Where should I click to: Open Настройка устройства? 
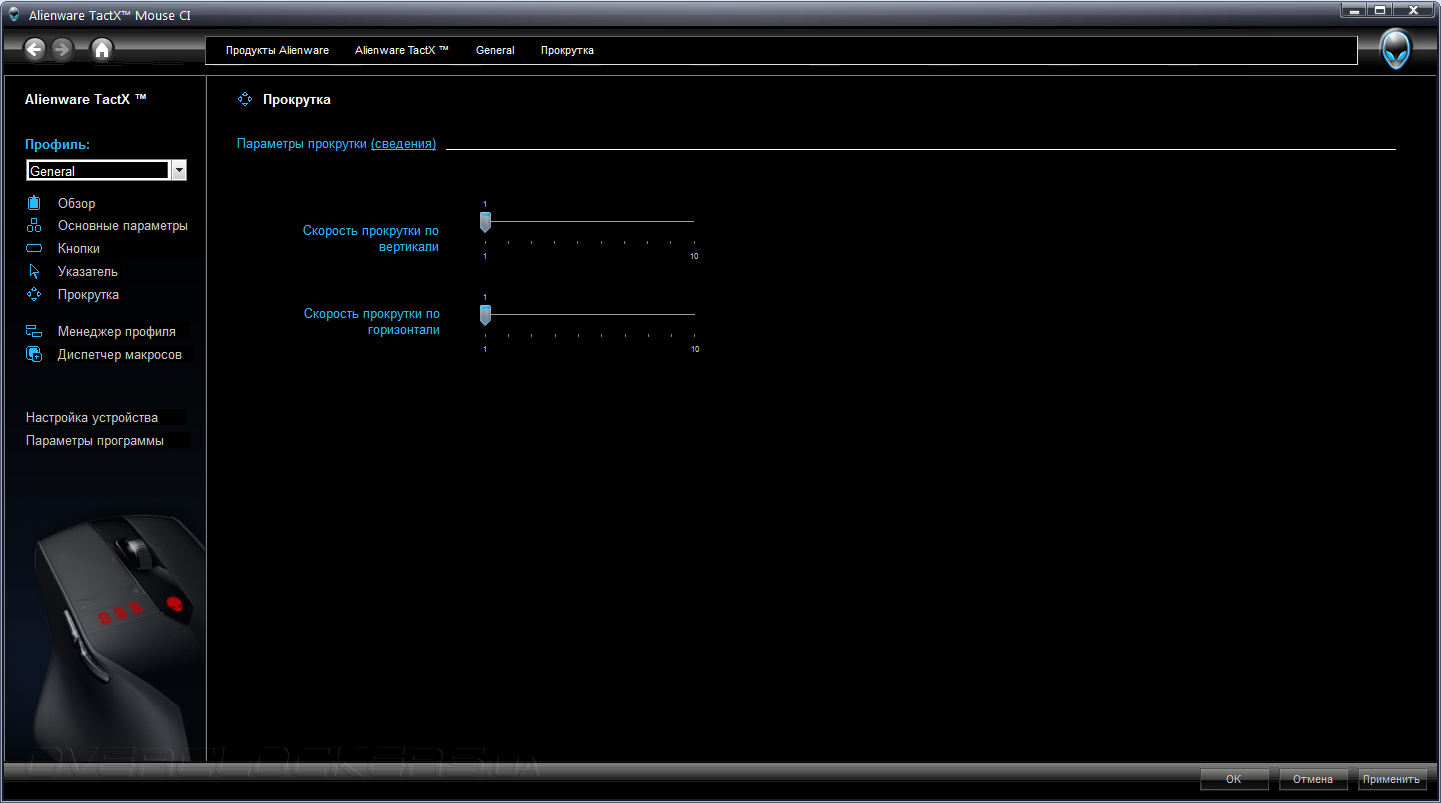click(92, 417)
